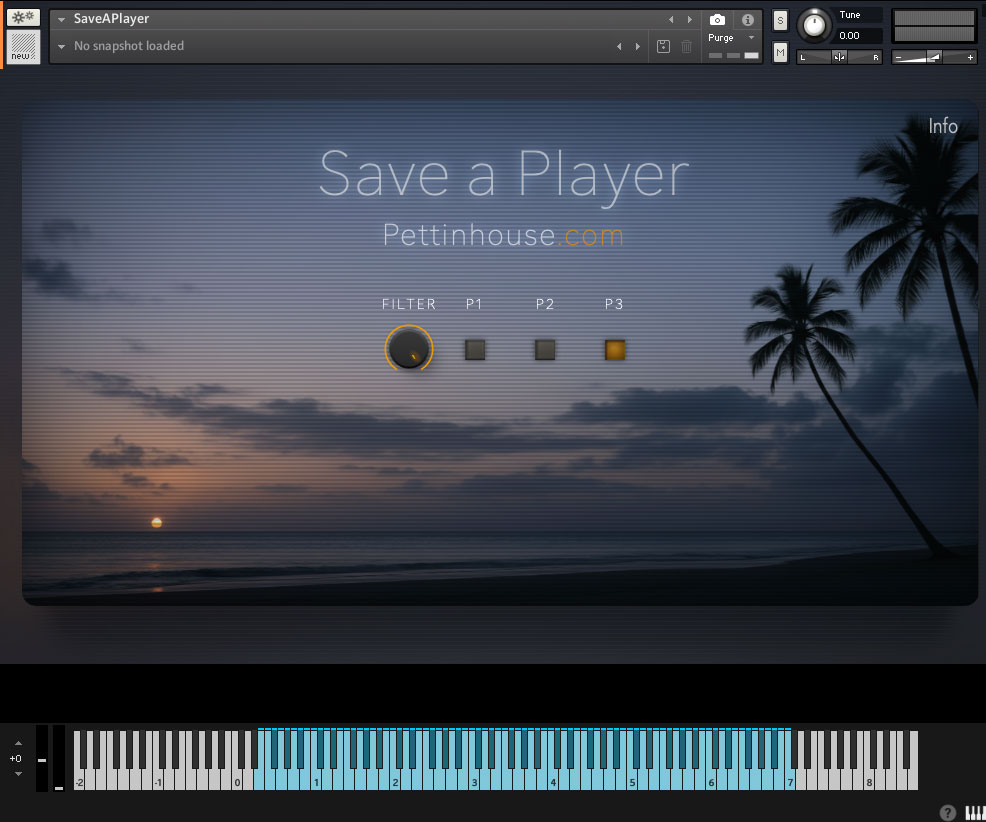
Task: Save the current snapshot with floppy disk icon
Action: point(663,46)
